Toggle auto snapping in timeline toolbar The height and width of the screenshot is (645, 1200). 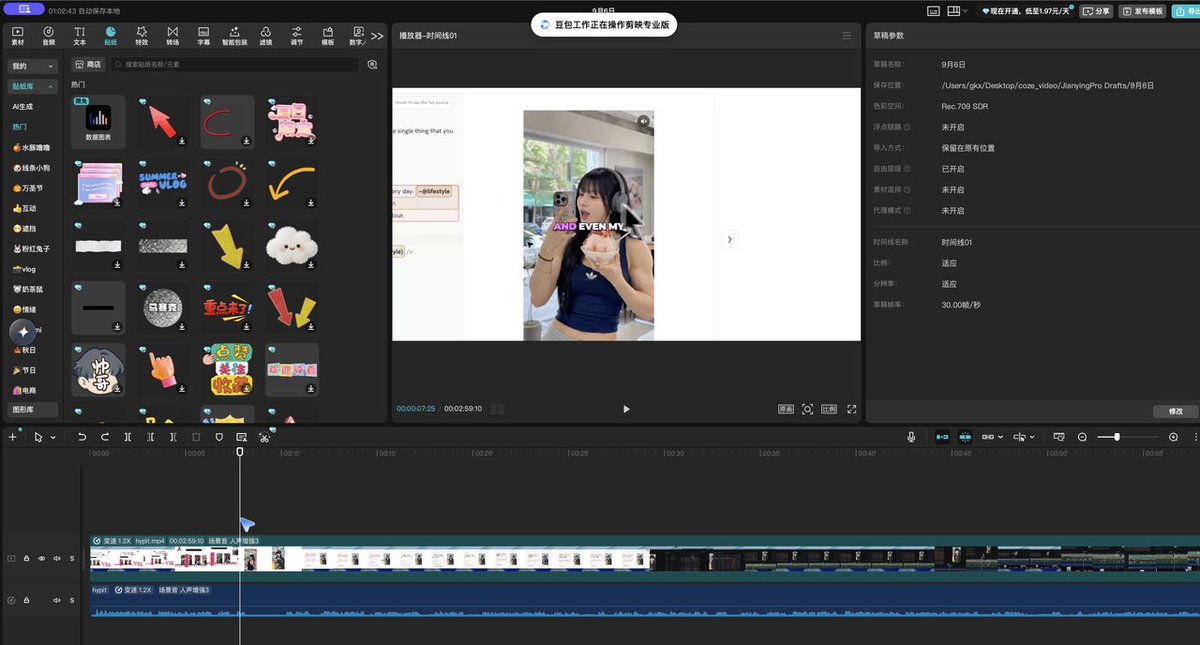(x=965, y=437)
